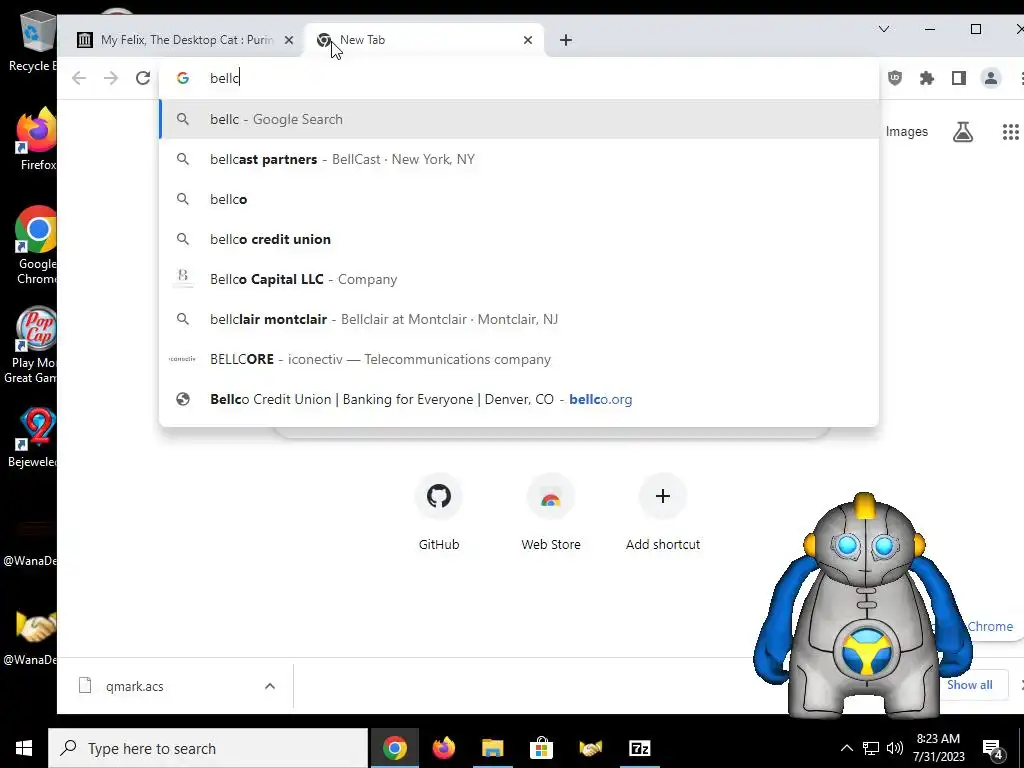This screenshot has height=768, width=1024.
Task: Open the Windows Start menu
Action: click(24, 748)
